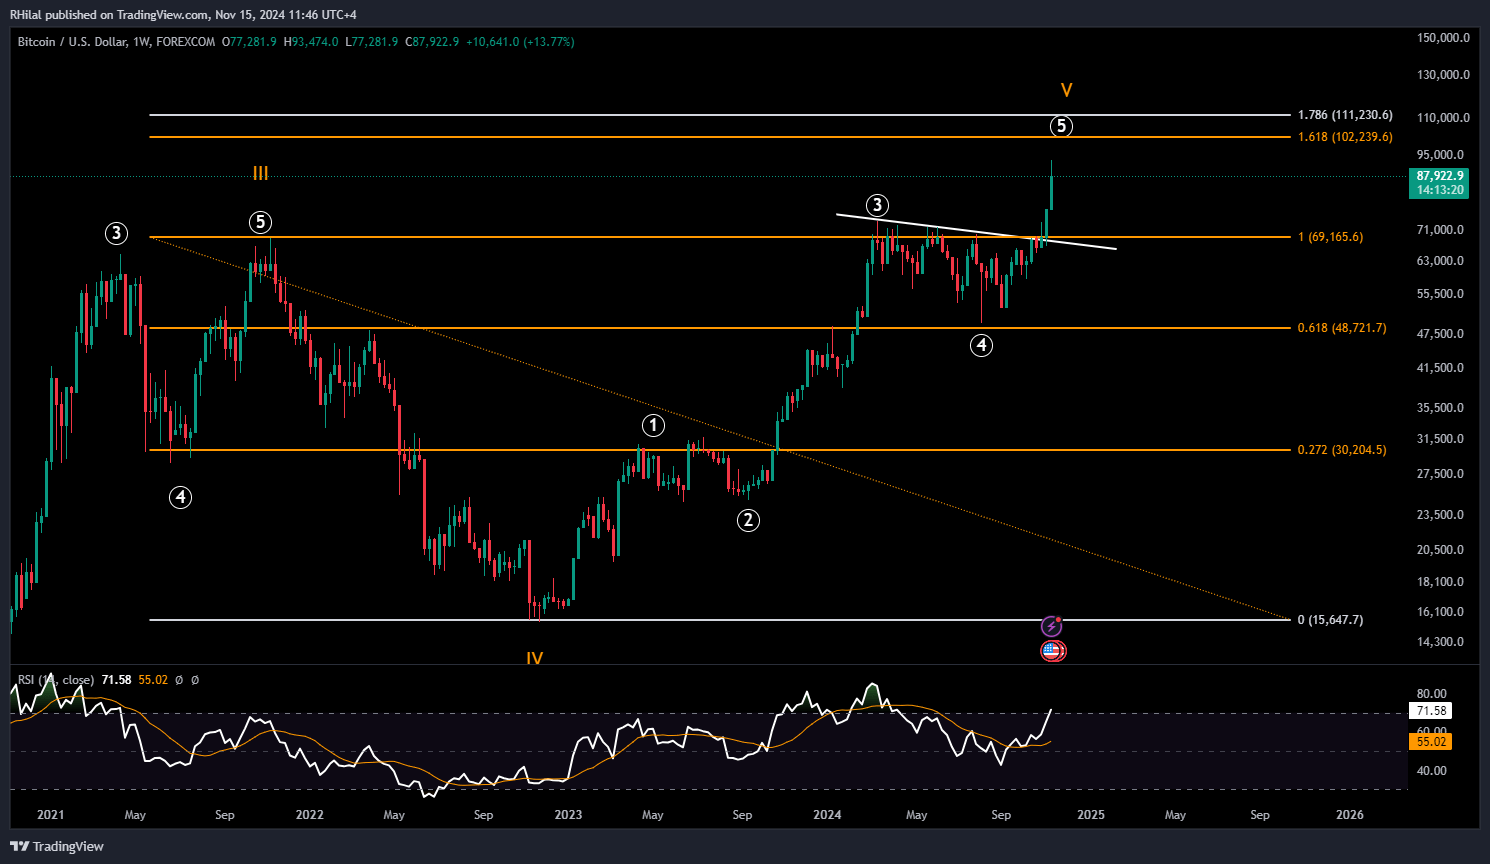This screenshot has width=1490, height=864.
Task: Click the circled wave 3 marker above the consolidation
Action: coord(877,206)
